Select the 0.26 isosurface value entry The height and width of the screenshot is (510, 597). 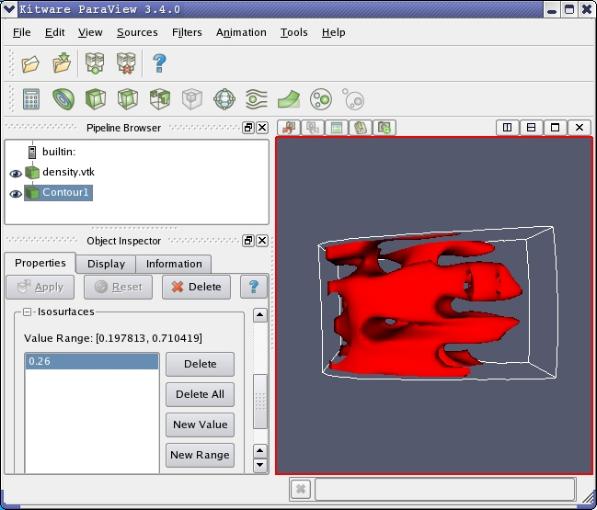91,361
